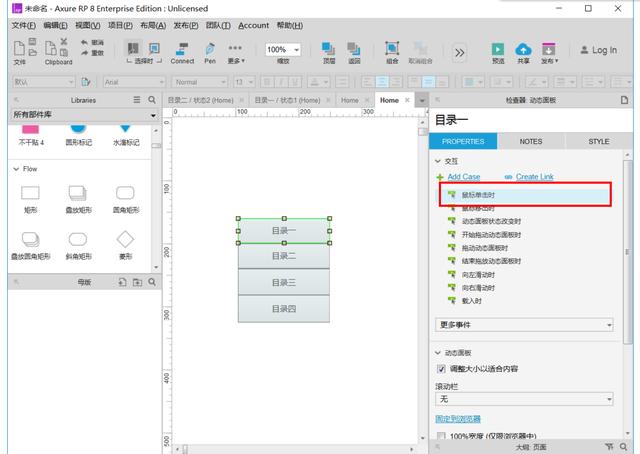Screen dimensions: 640x454
Task: Select the Pen tool
Action: tap(210, 49)
